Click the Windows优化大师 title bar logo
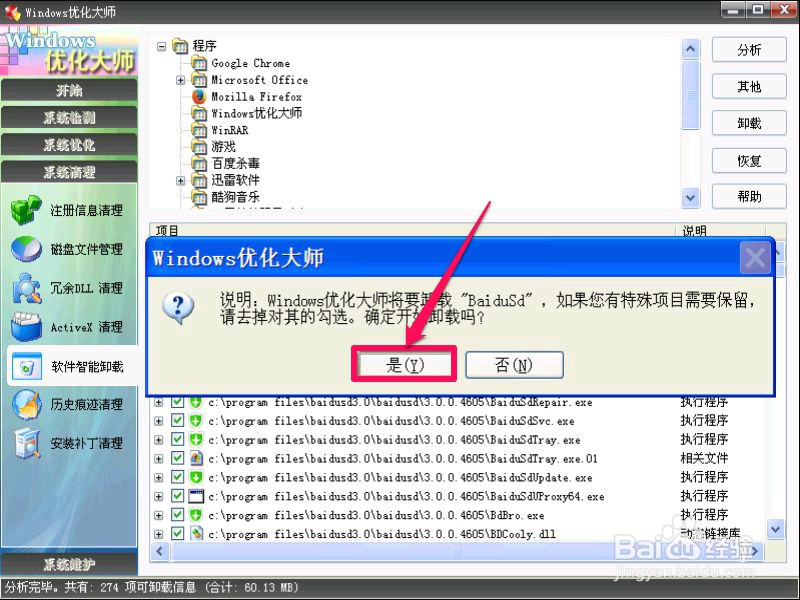This screenshot has height=600, width=800. (13, 12)
